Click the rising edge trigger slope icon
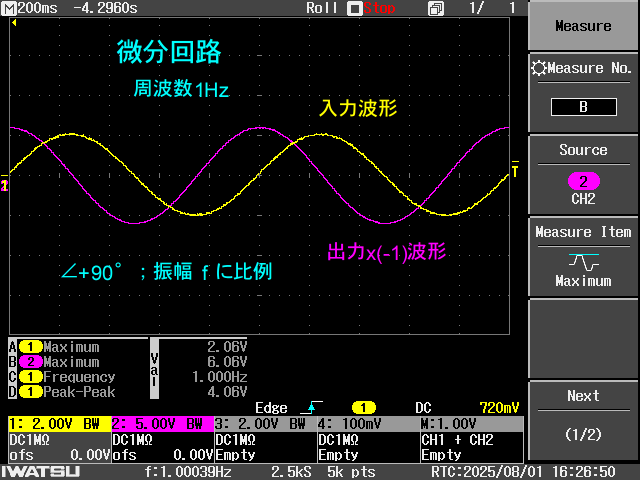Viewport: 640px width, 480px height. (x=314, y=408)
